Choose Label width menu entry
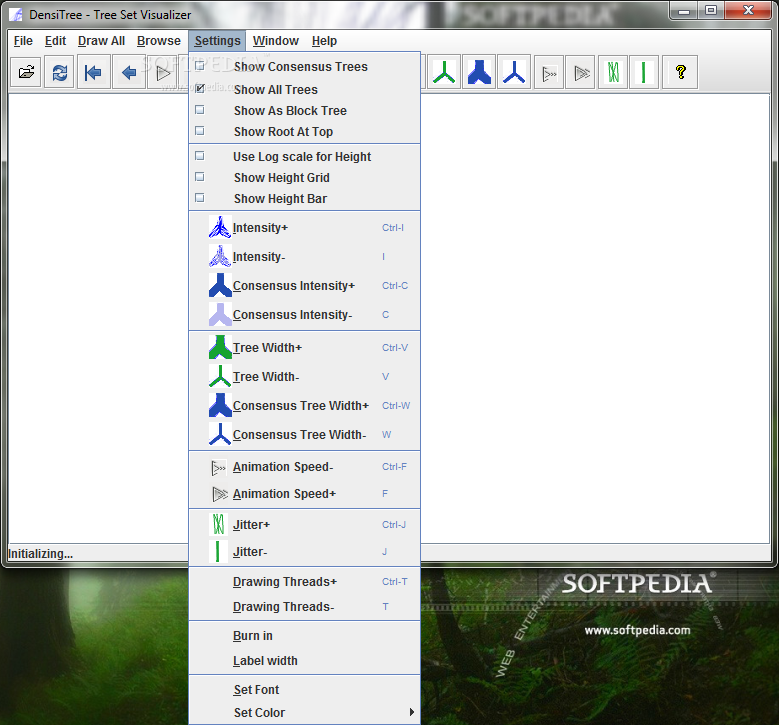 pos(305,661)
